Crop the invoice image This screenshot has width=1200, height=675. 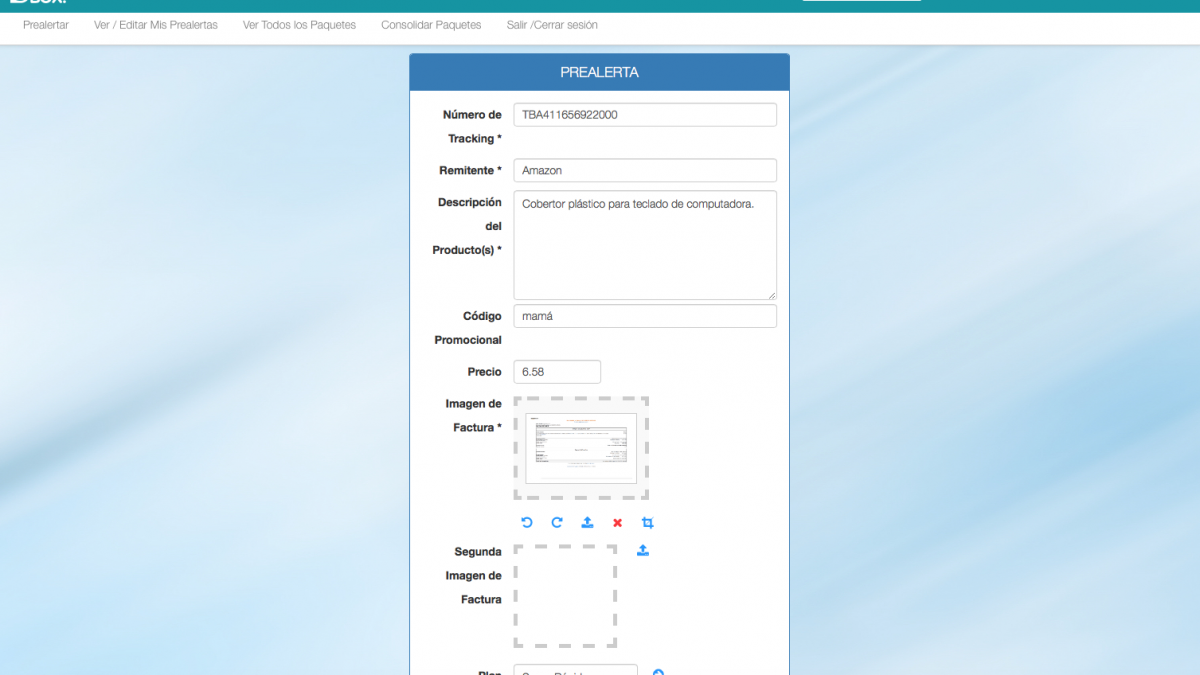click(647, 522)
